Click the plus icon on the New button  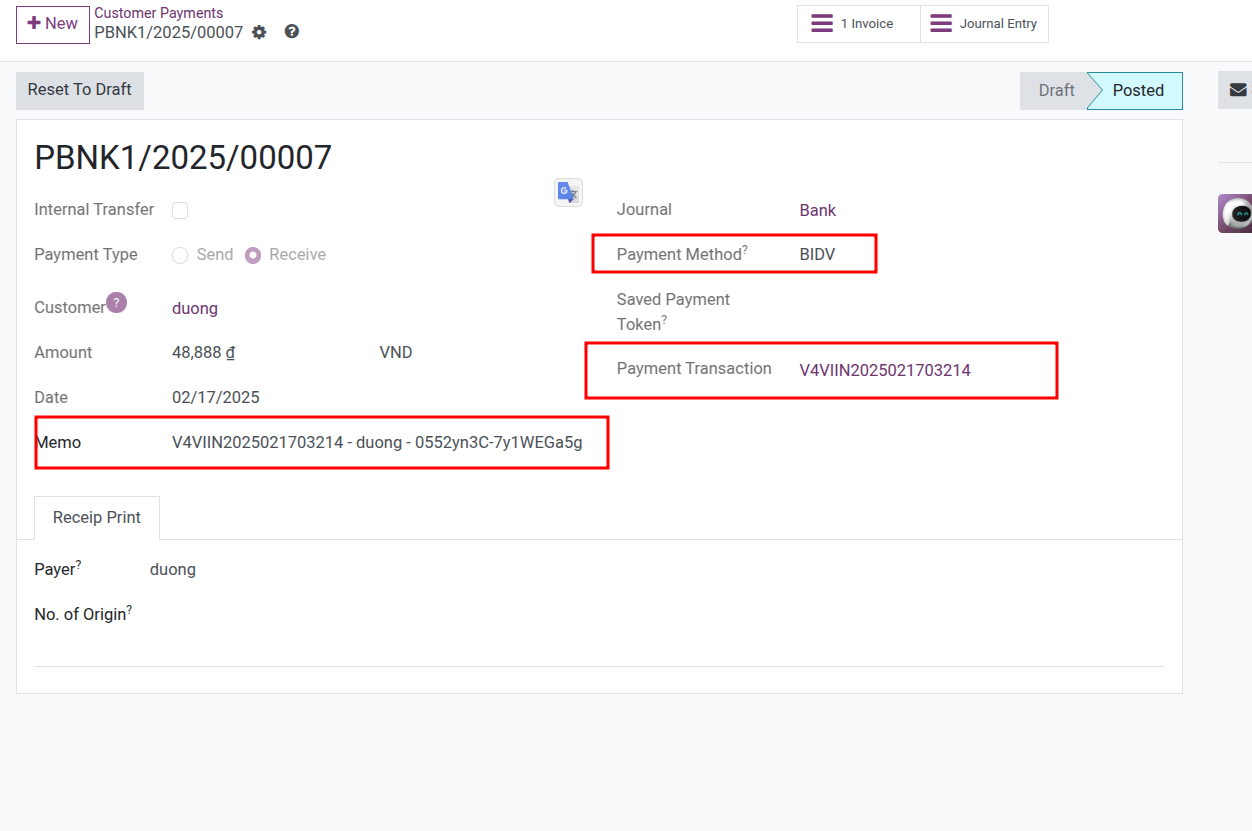[32, 24]
